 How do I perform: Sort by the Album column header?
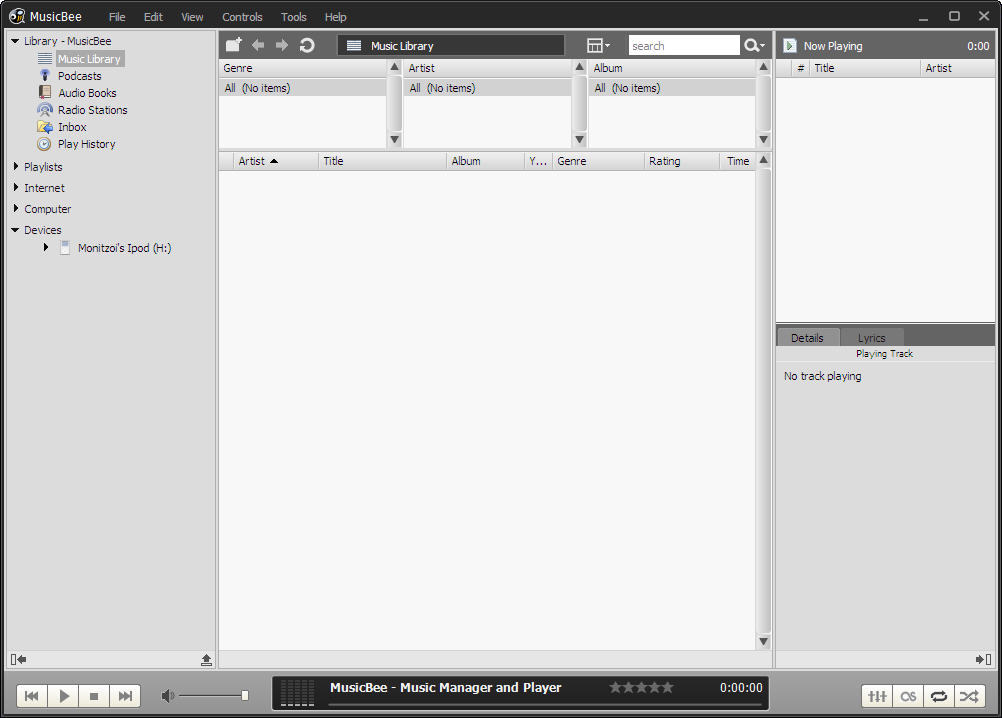tap(485, 161)
